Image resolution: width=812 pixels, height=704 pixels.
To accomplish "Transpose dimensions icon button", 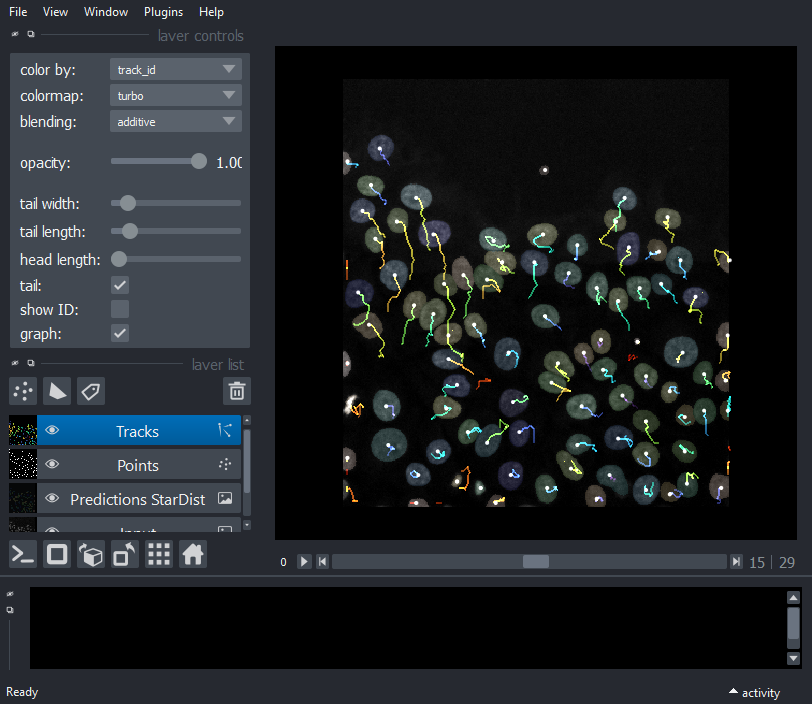I will click(125, 554).
